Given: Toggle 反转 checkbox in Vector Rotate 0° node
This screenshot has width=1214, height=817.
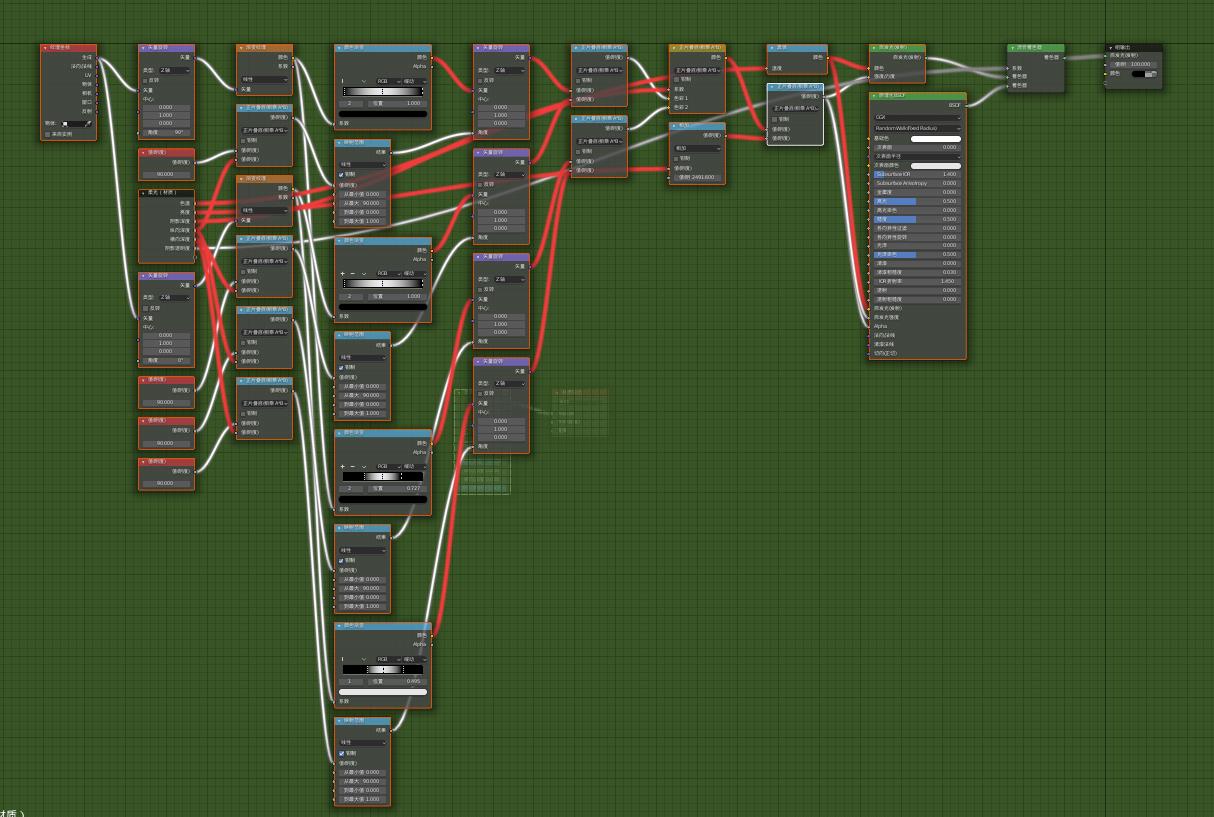Looking at the screenshot, I should pyautogui.click(x=146, y=308).
